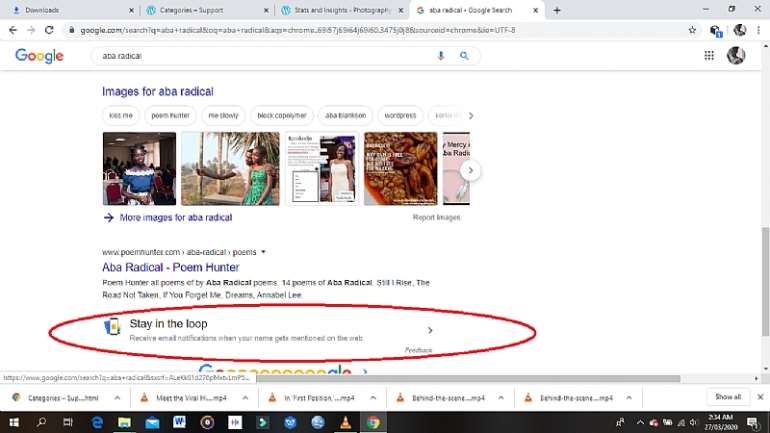Select the 'kiss me' image chip
770x433 pixels.
click(121, 115)
